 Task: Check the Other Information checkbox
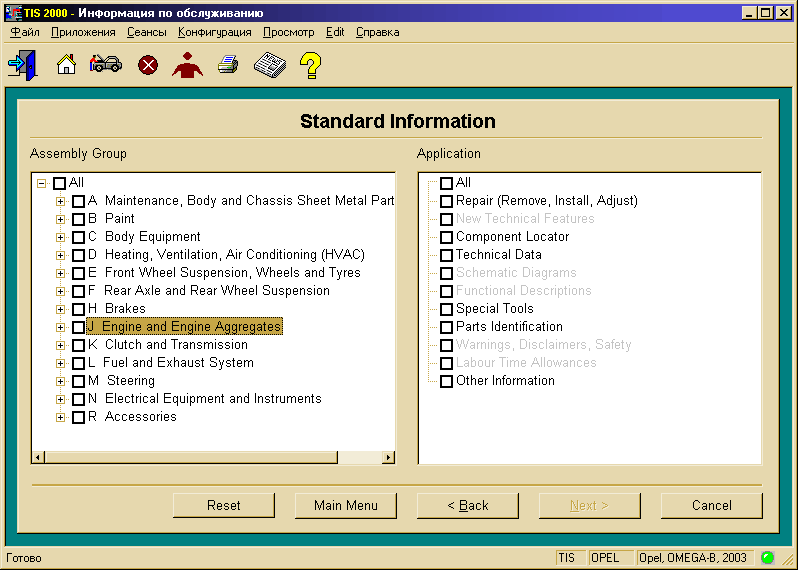click(446, 381)
